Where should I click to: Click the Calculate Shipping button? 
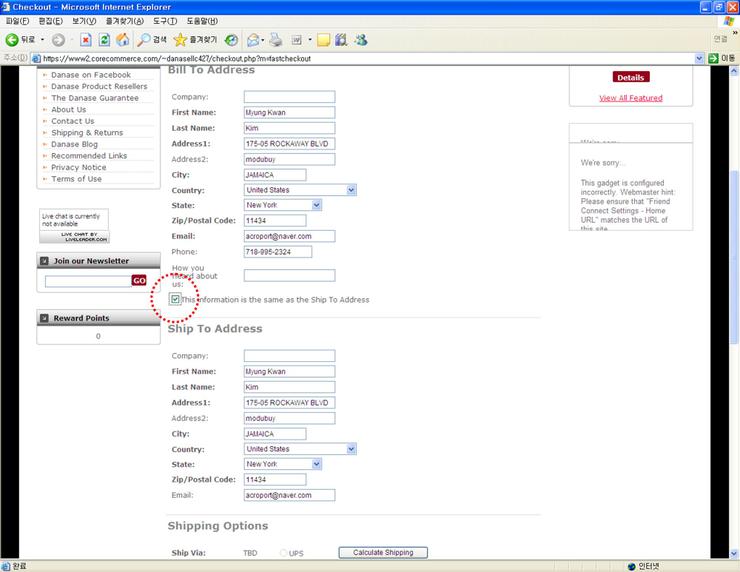pyautogui.click(x=383, y=553)
